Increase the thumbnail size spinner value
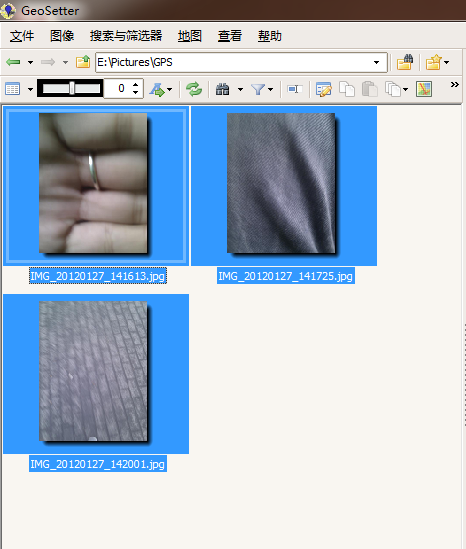This screenshot has width=466, height=549. [135, 85]
